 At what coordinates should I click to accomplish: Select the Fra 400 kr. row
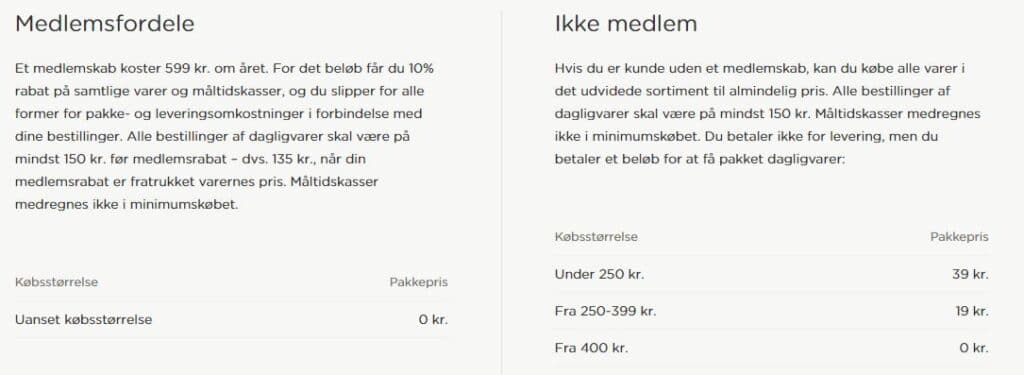[771, 348]
